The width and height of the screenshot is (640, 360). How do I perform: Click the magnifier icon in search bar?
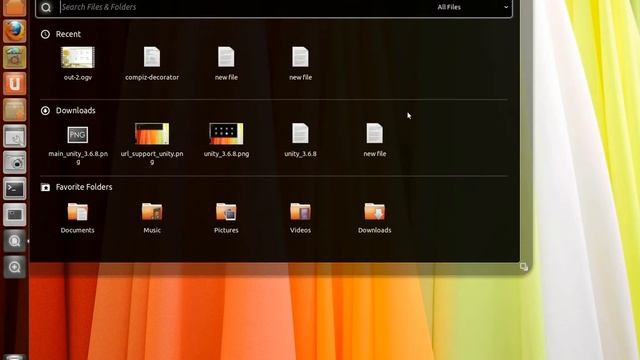pyautogui.click(x=46, y=7)
